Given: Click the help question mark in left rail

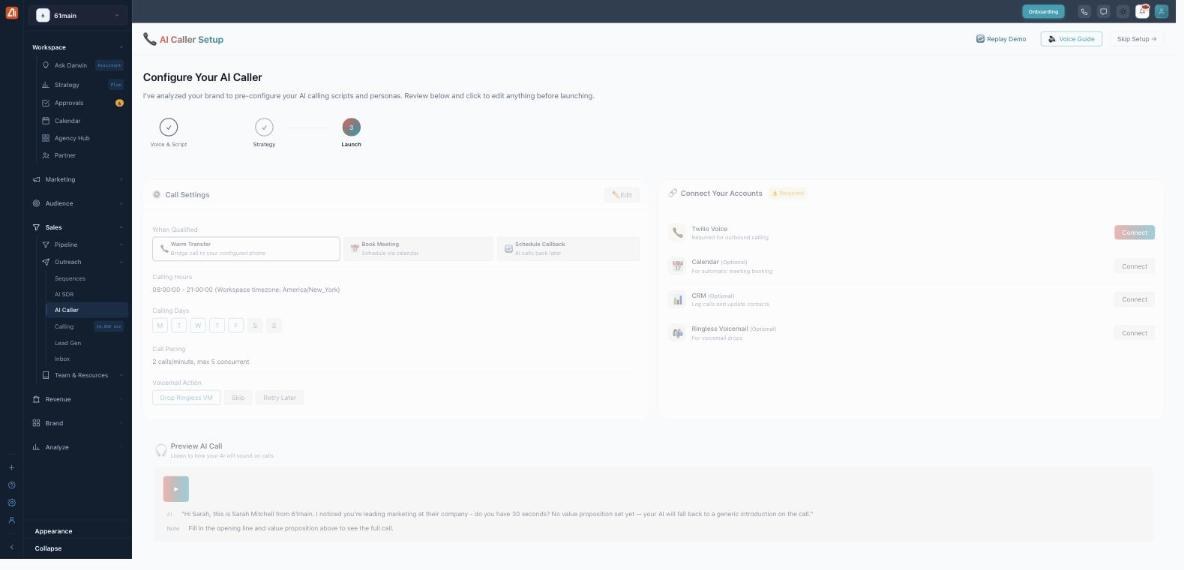Looking at the screenshot, I should pos(11,485).
